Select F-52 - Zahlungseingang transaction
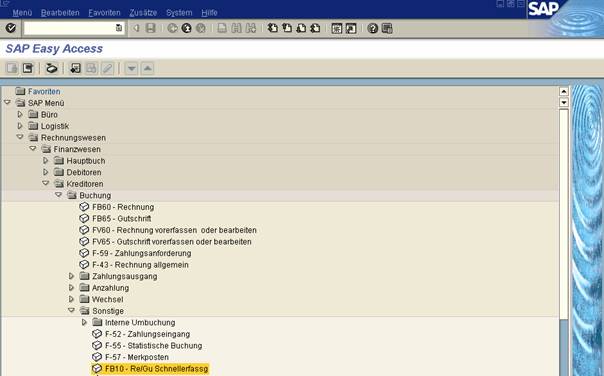 pyautogui.click(x=148, y=334)
